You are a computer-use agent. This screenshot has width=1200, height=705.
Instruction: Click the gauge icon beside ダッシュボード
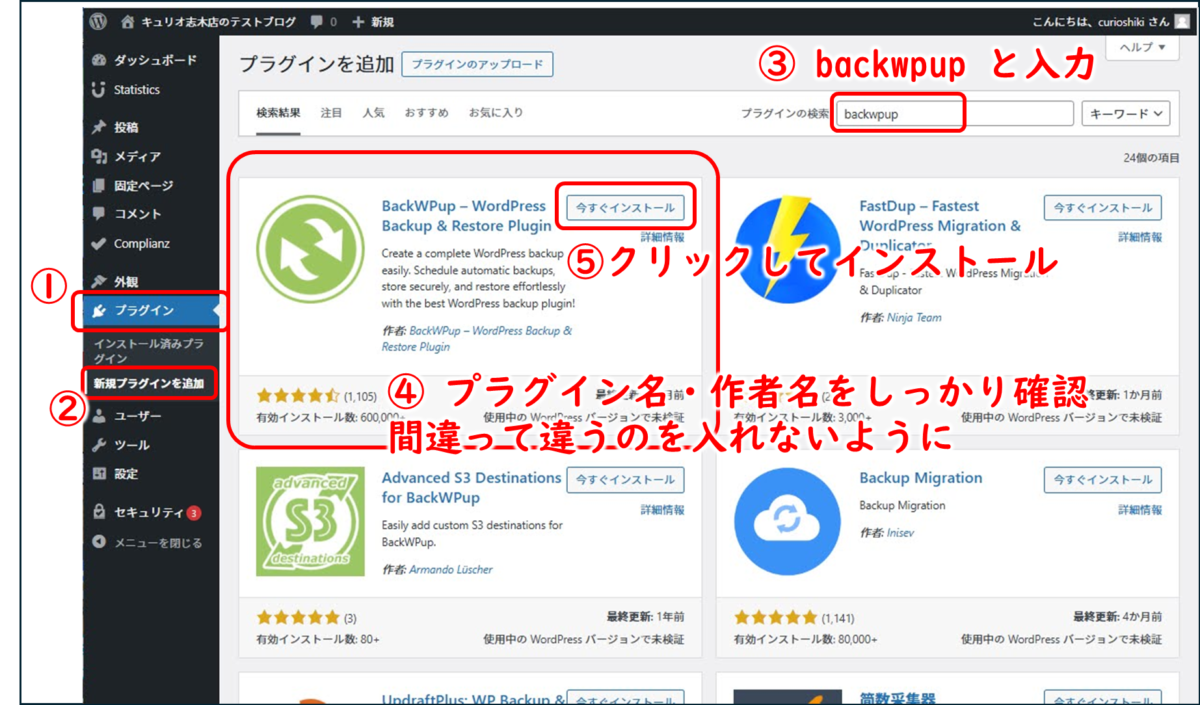pos(98,60)
